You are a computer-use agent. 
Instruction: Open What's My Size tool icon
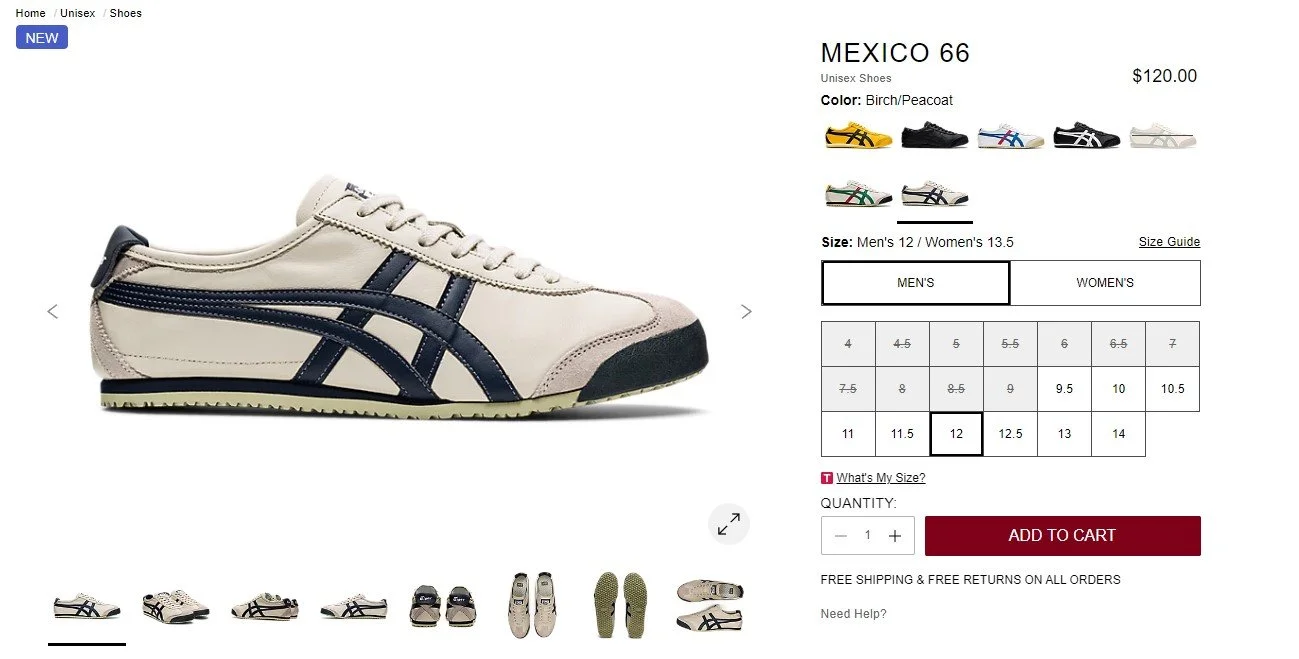pyautogui.click(x=827, y=478)
